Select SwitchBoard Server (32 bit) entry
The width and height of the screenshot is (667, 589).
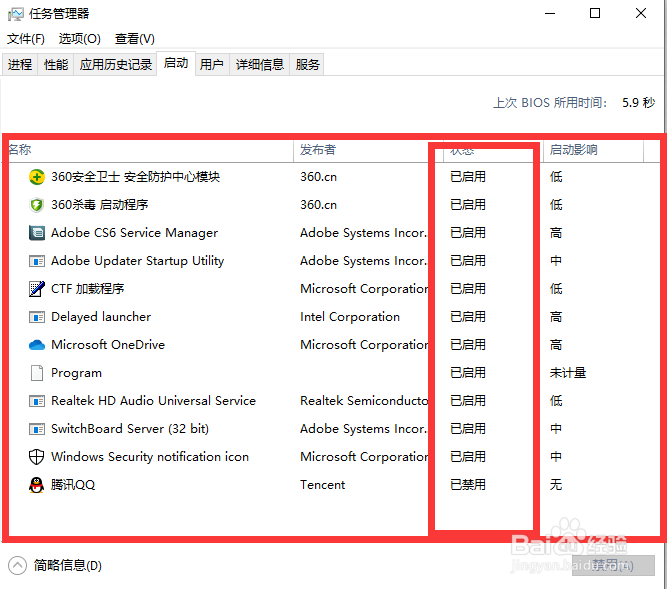[x=334, y=429]
